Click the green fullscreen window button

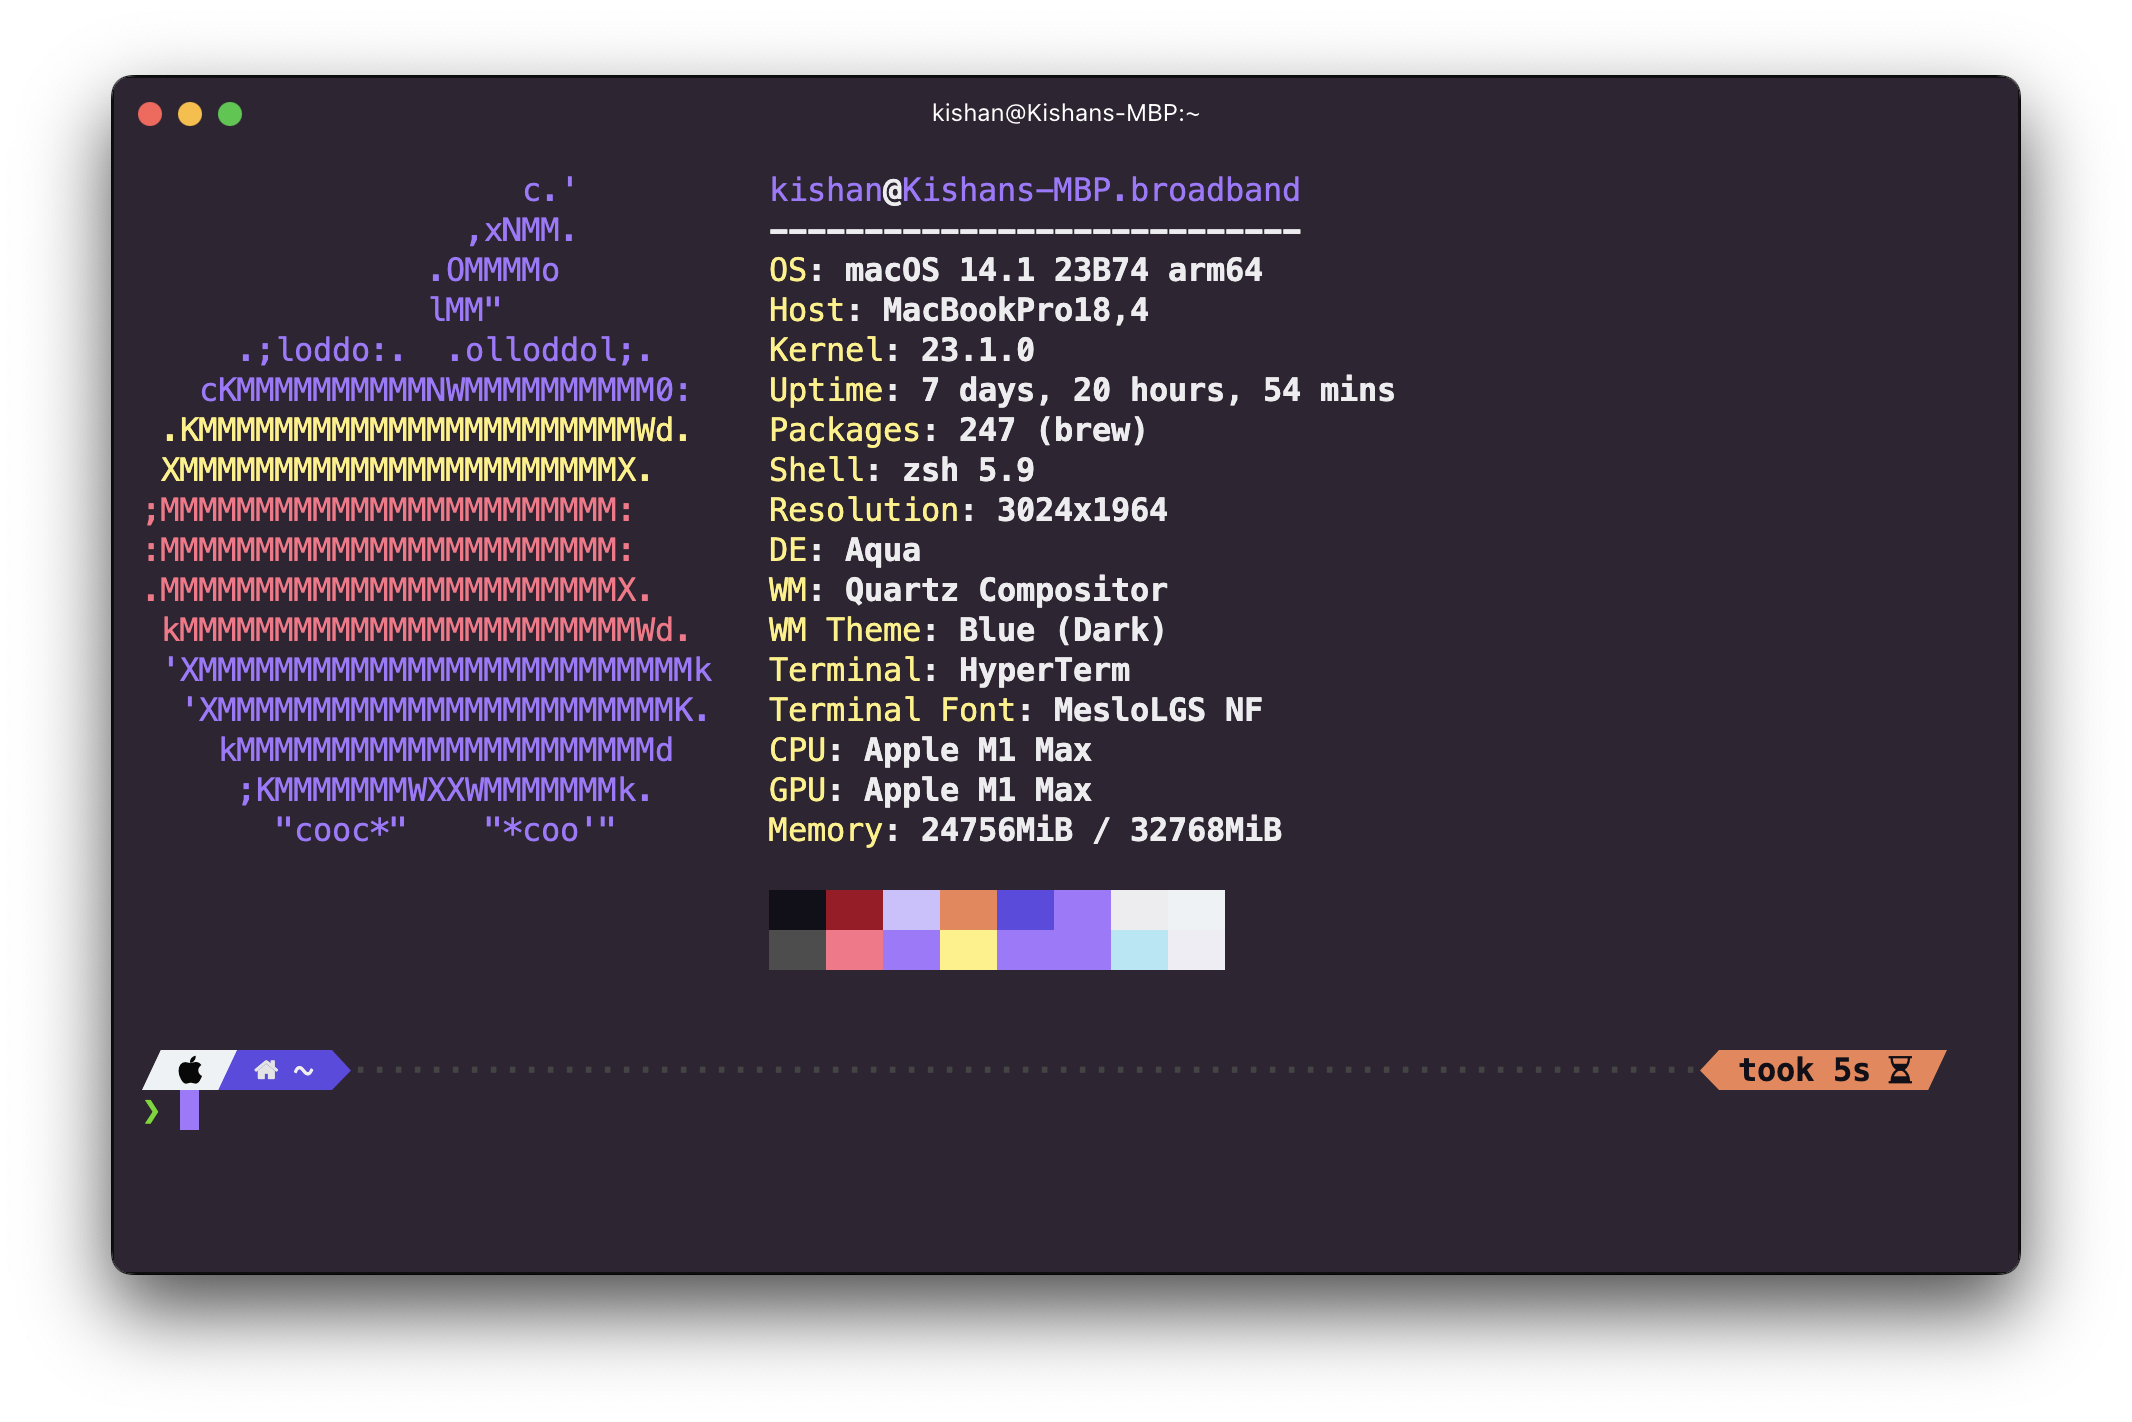(x=230, y=114)
